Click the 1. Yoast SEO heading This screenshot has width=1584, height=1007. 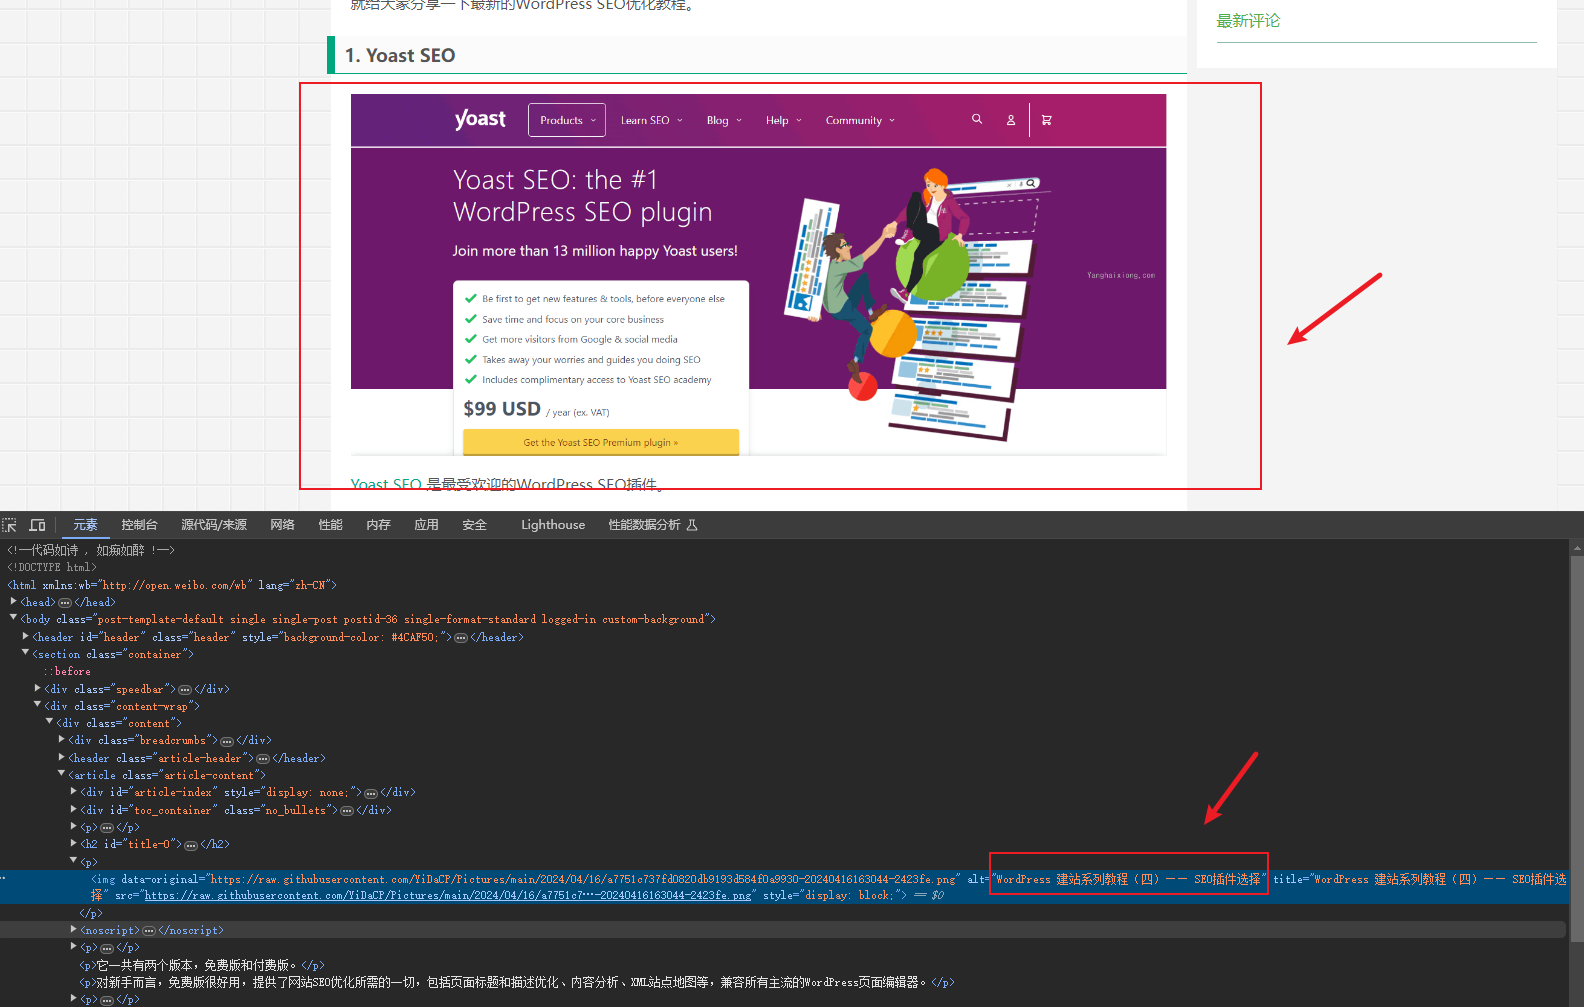(400, 56)
